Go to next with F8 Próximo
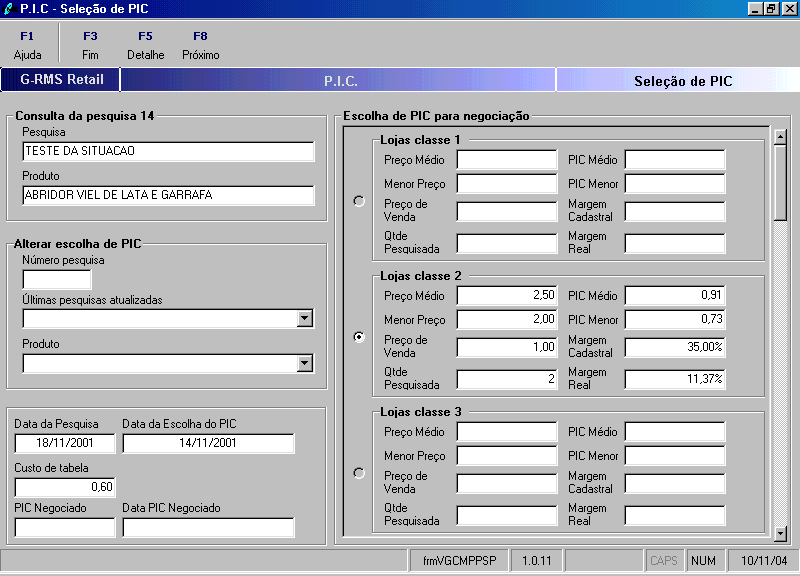This screenshot has width=800, height=576. pos(201,45)
